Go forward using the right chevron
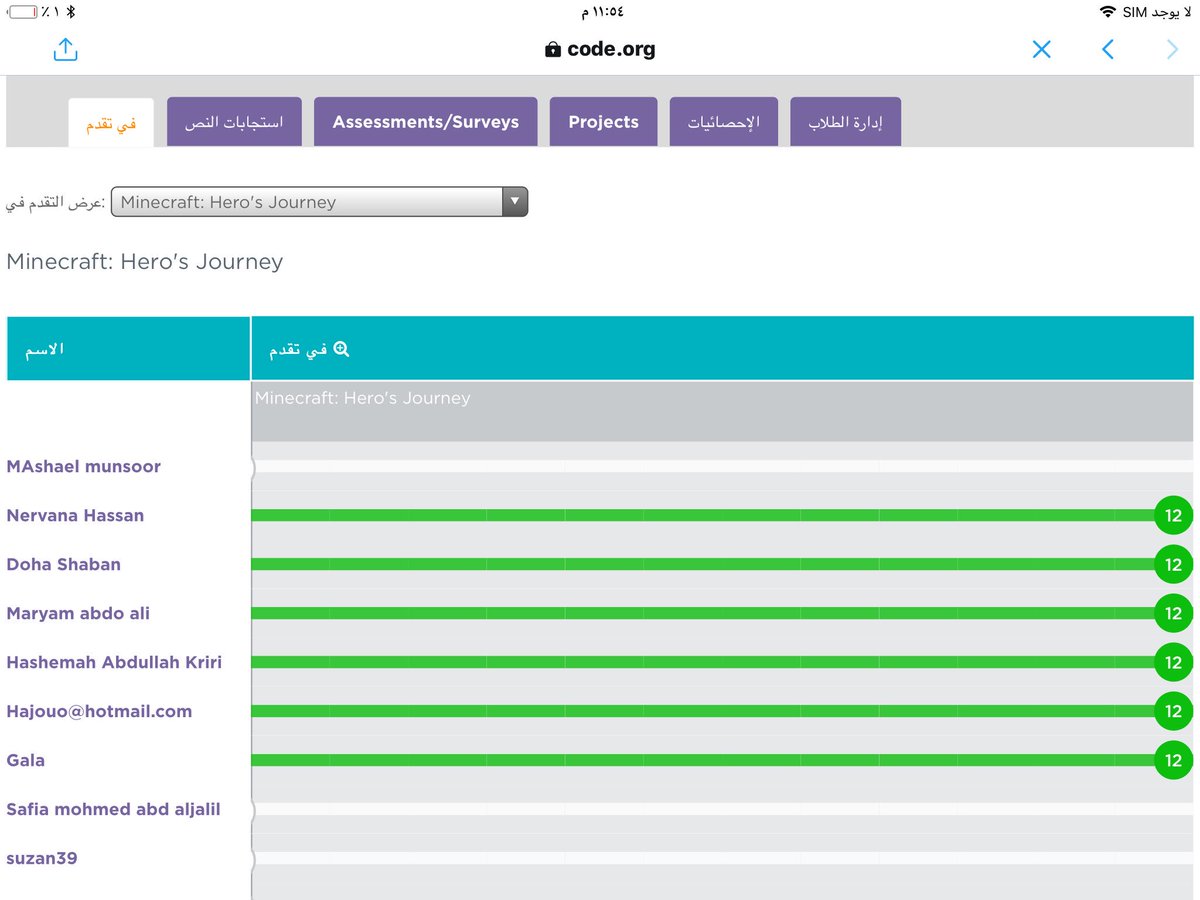The image size is (1200, 900). tap(1173, 49)
